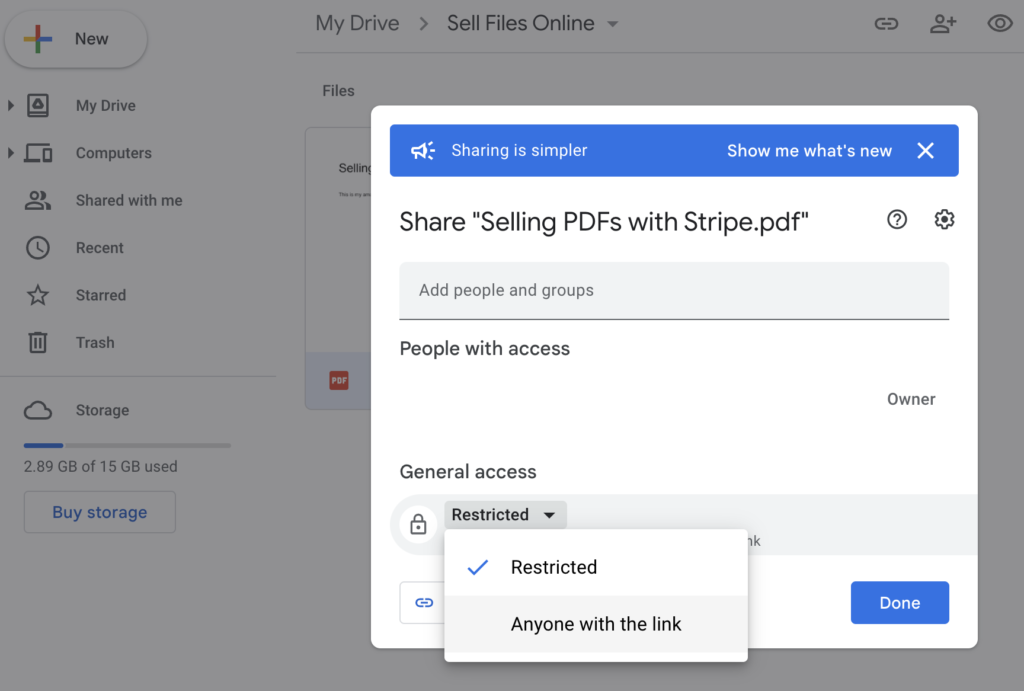Expand the Computers tree arrow

(10, 153)
